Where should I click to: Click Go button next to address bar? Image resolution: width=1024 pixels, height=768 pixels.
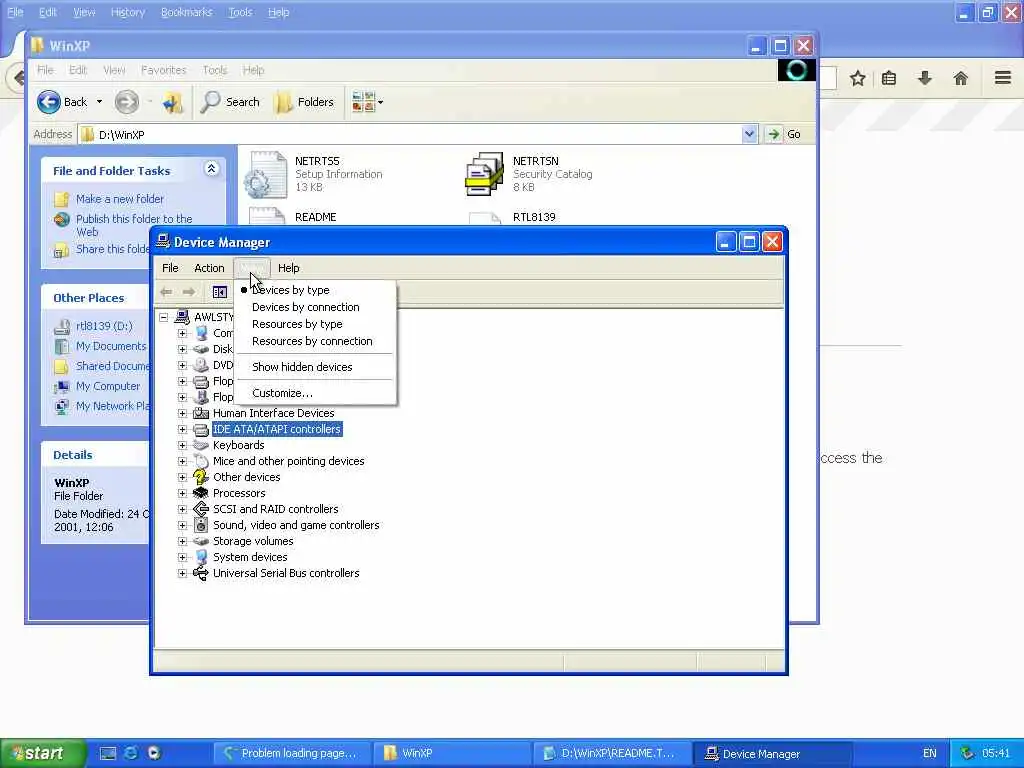[x=784, y=135]
